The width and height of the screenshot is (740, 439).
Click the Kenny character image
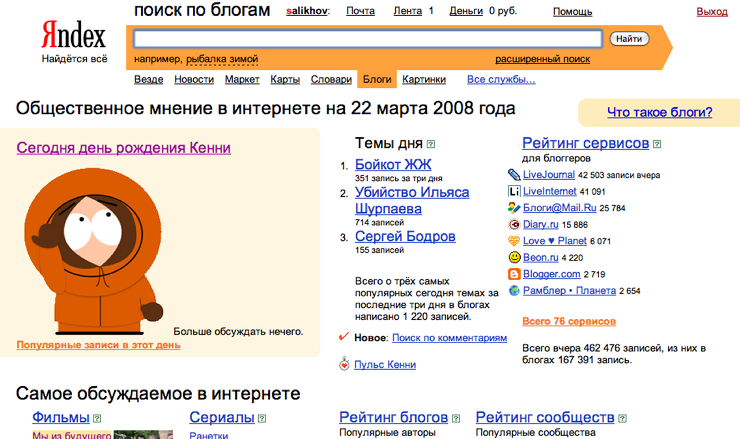(x=93, y=250)
